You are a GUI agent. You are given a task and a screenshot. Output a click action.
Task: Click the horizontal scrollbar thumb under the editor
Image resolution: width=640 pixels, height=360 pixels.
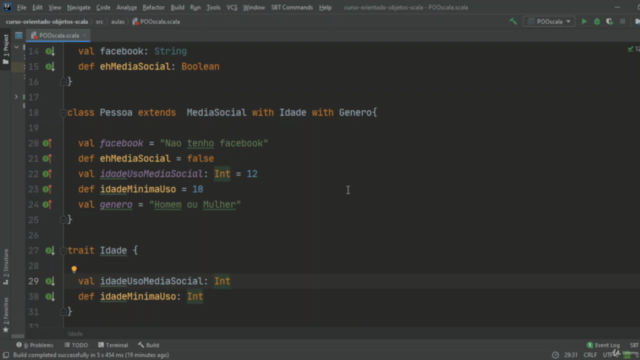click(x=18, y=336)
